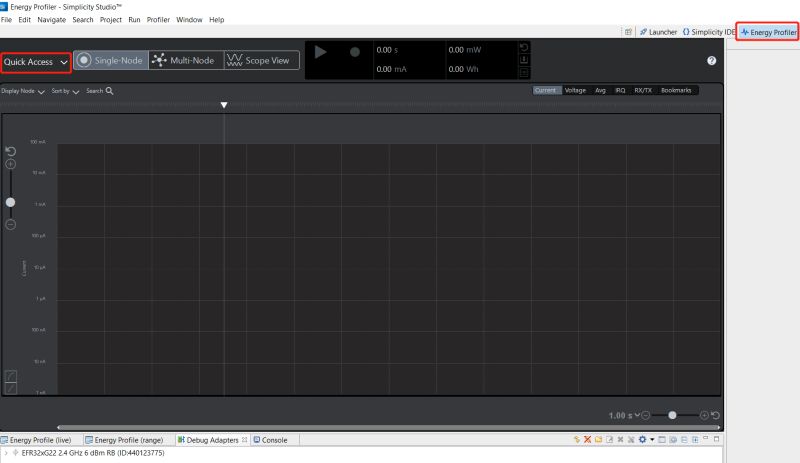800x463 pixels.
Task: Toggle the RX/TX display filter
Action: pyautogui.click(x=643, y=90)
